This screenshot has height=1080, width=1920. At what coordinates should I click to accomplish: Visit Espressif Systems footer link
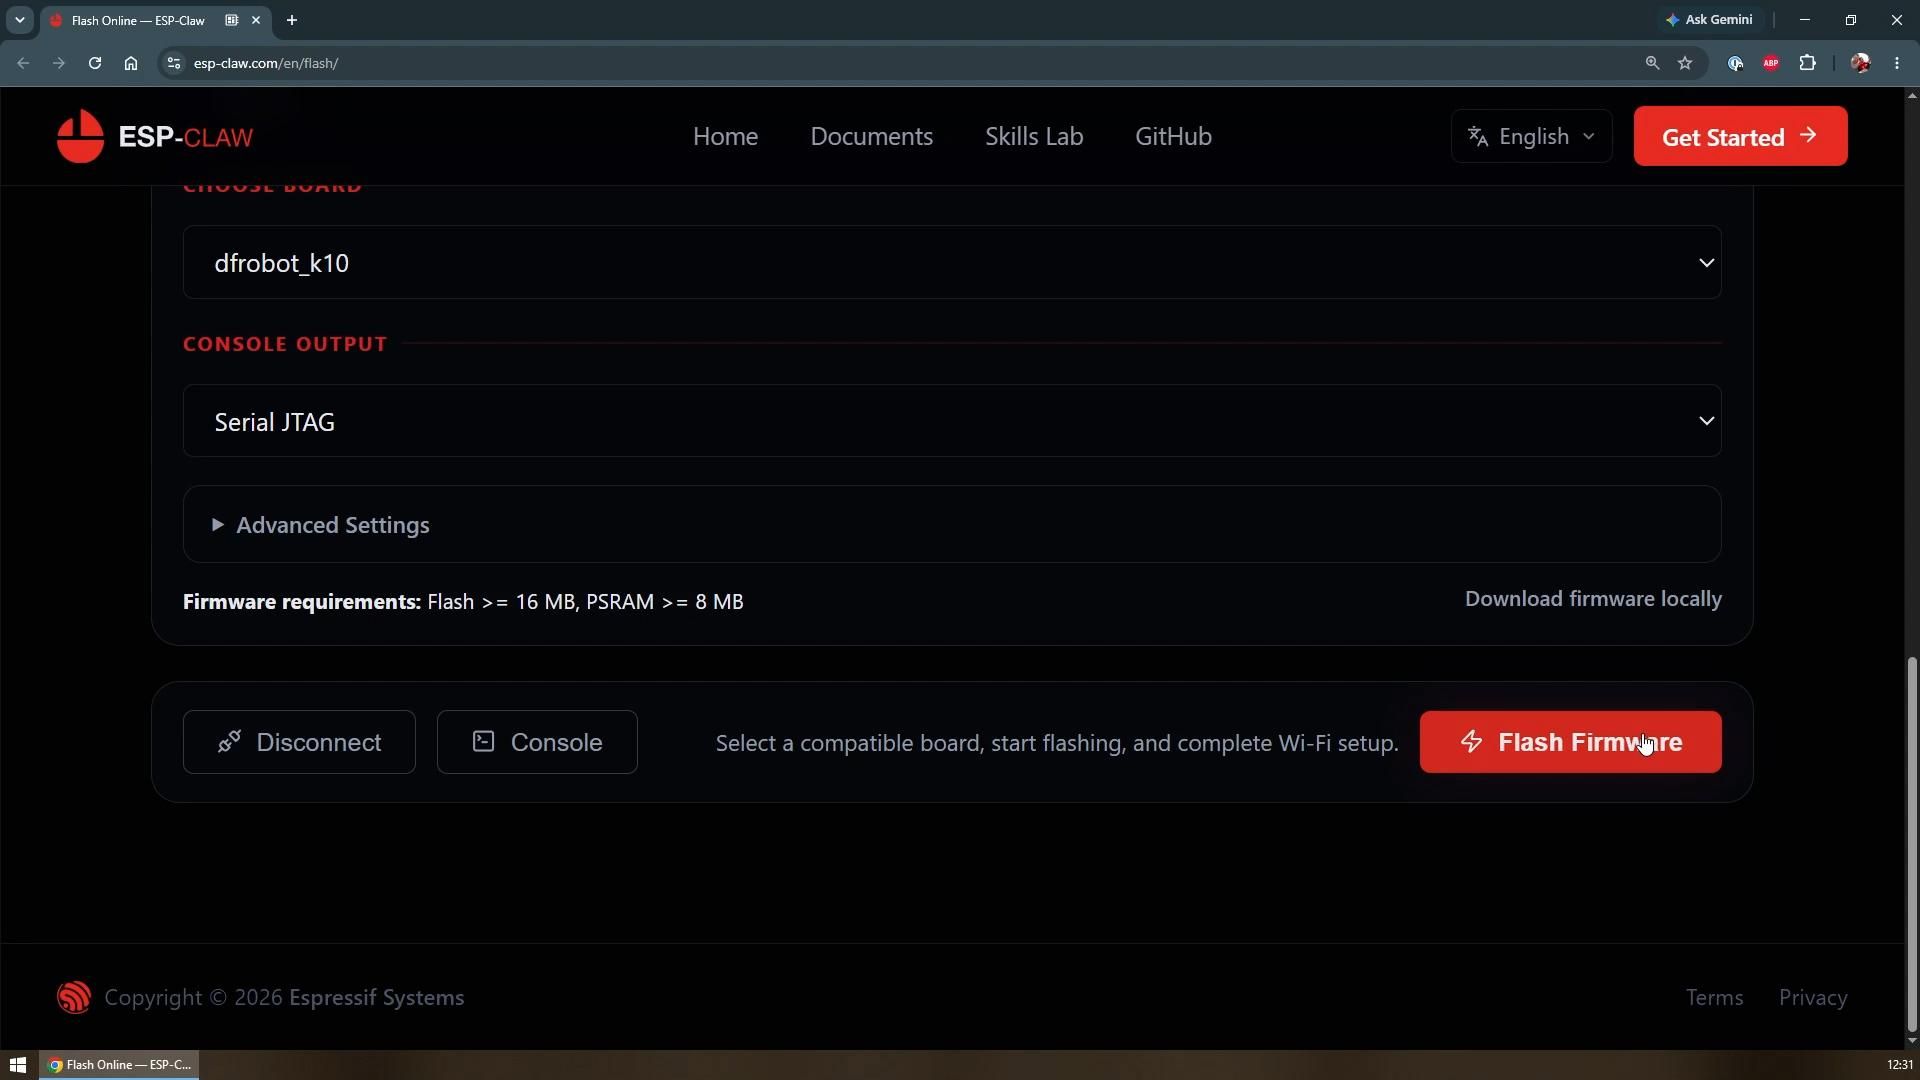pyautogui.click(x=376, y=998)
